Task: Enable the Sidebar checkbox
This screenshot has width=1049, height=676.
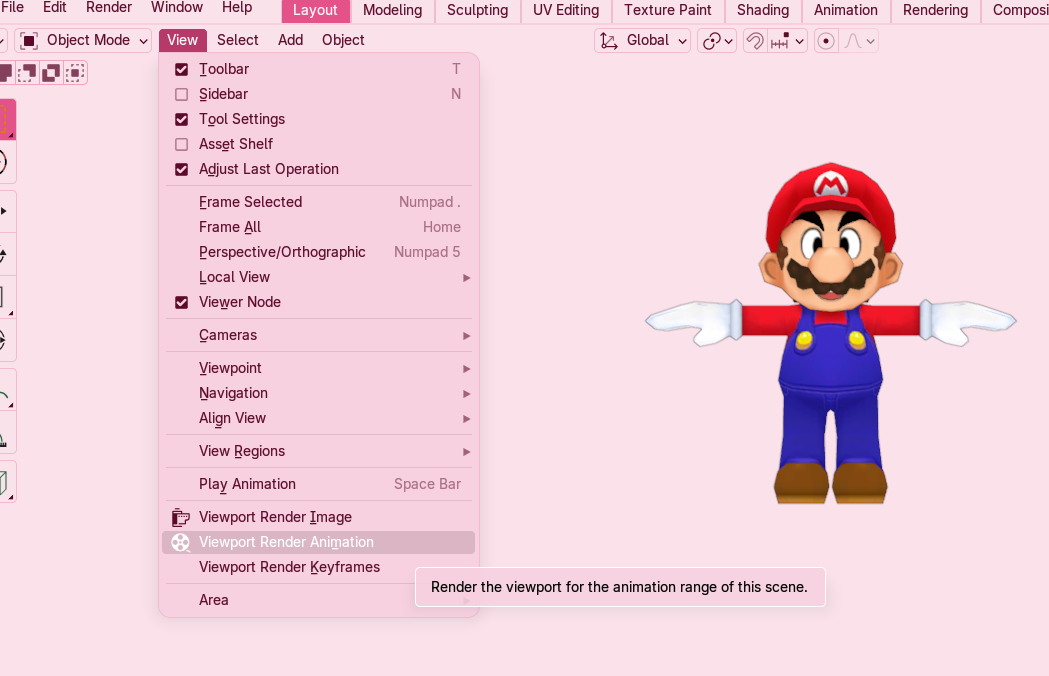Action: pos(181,94)
